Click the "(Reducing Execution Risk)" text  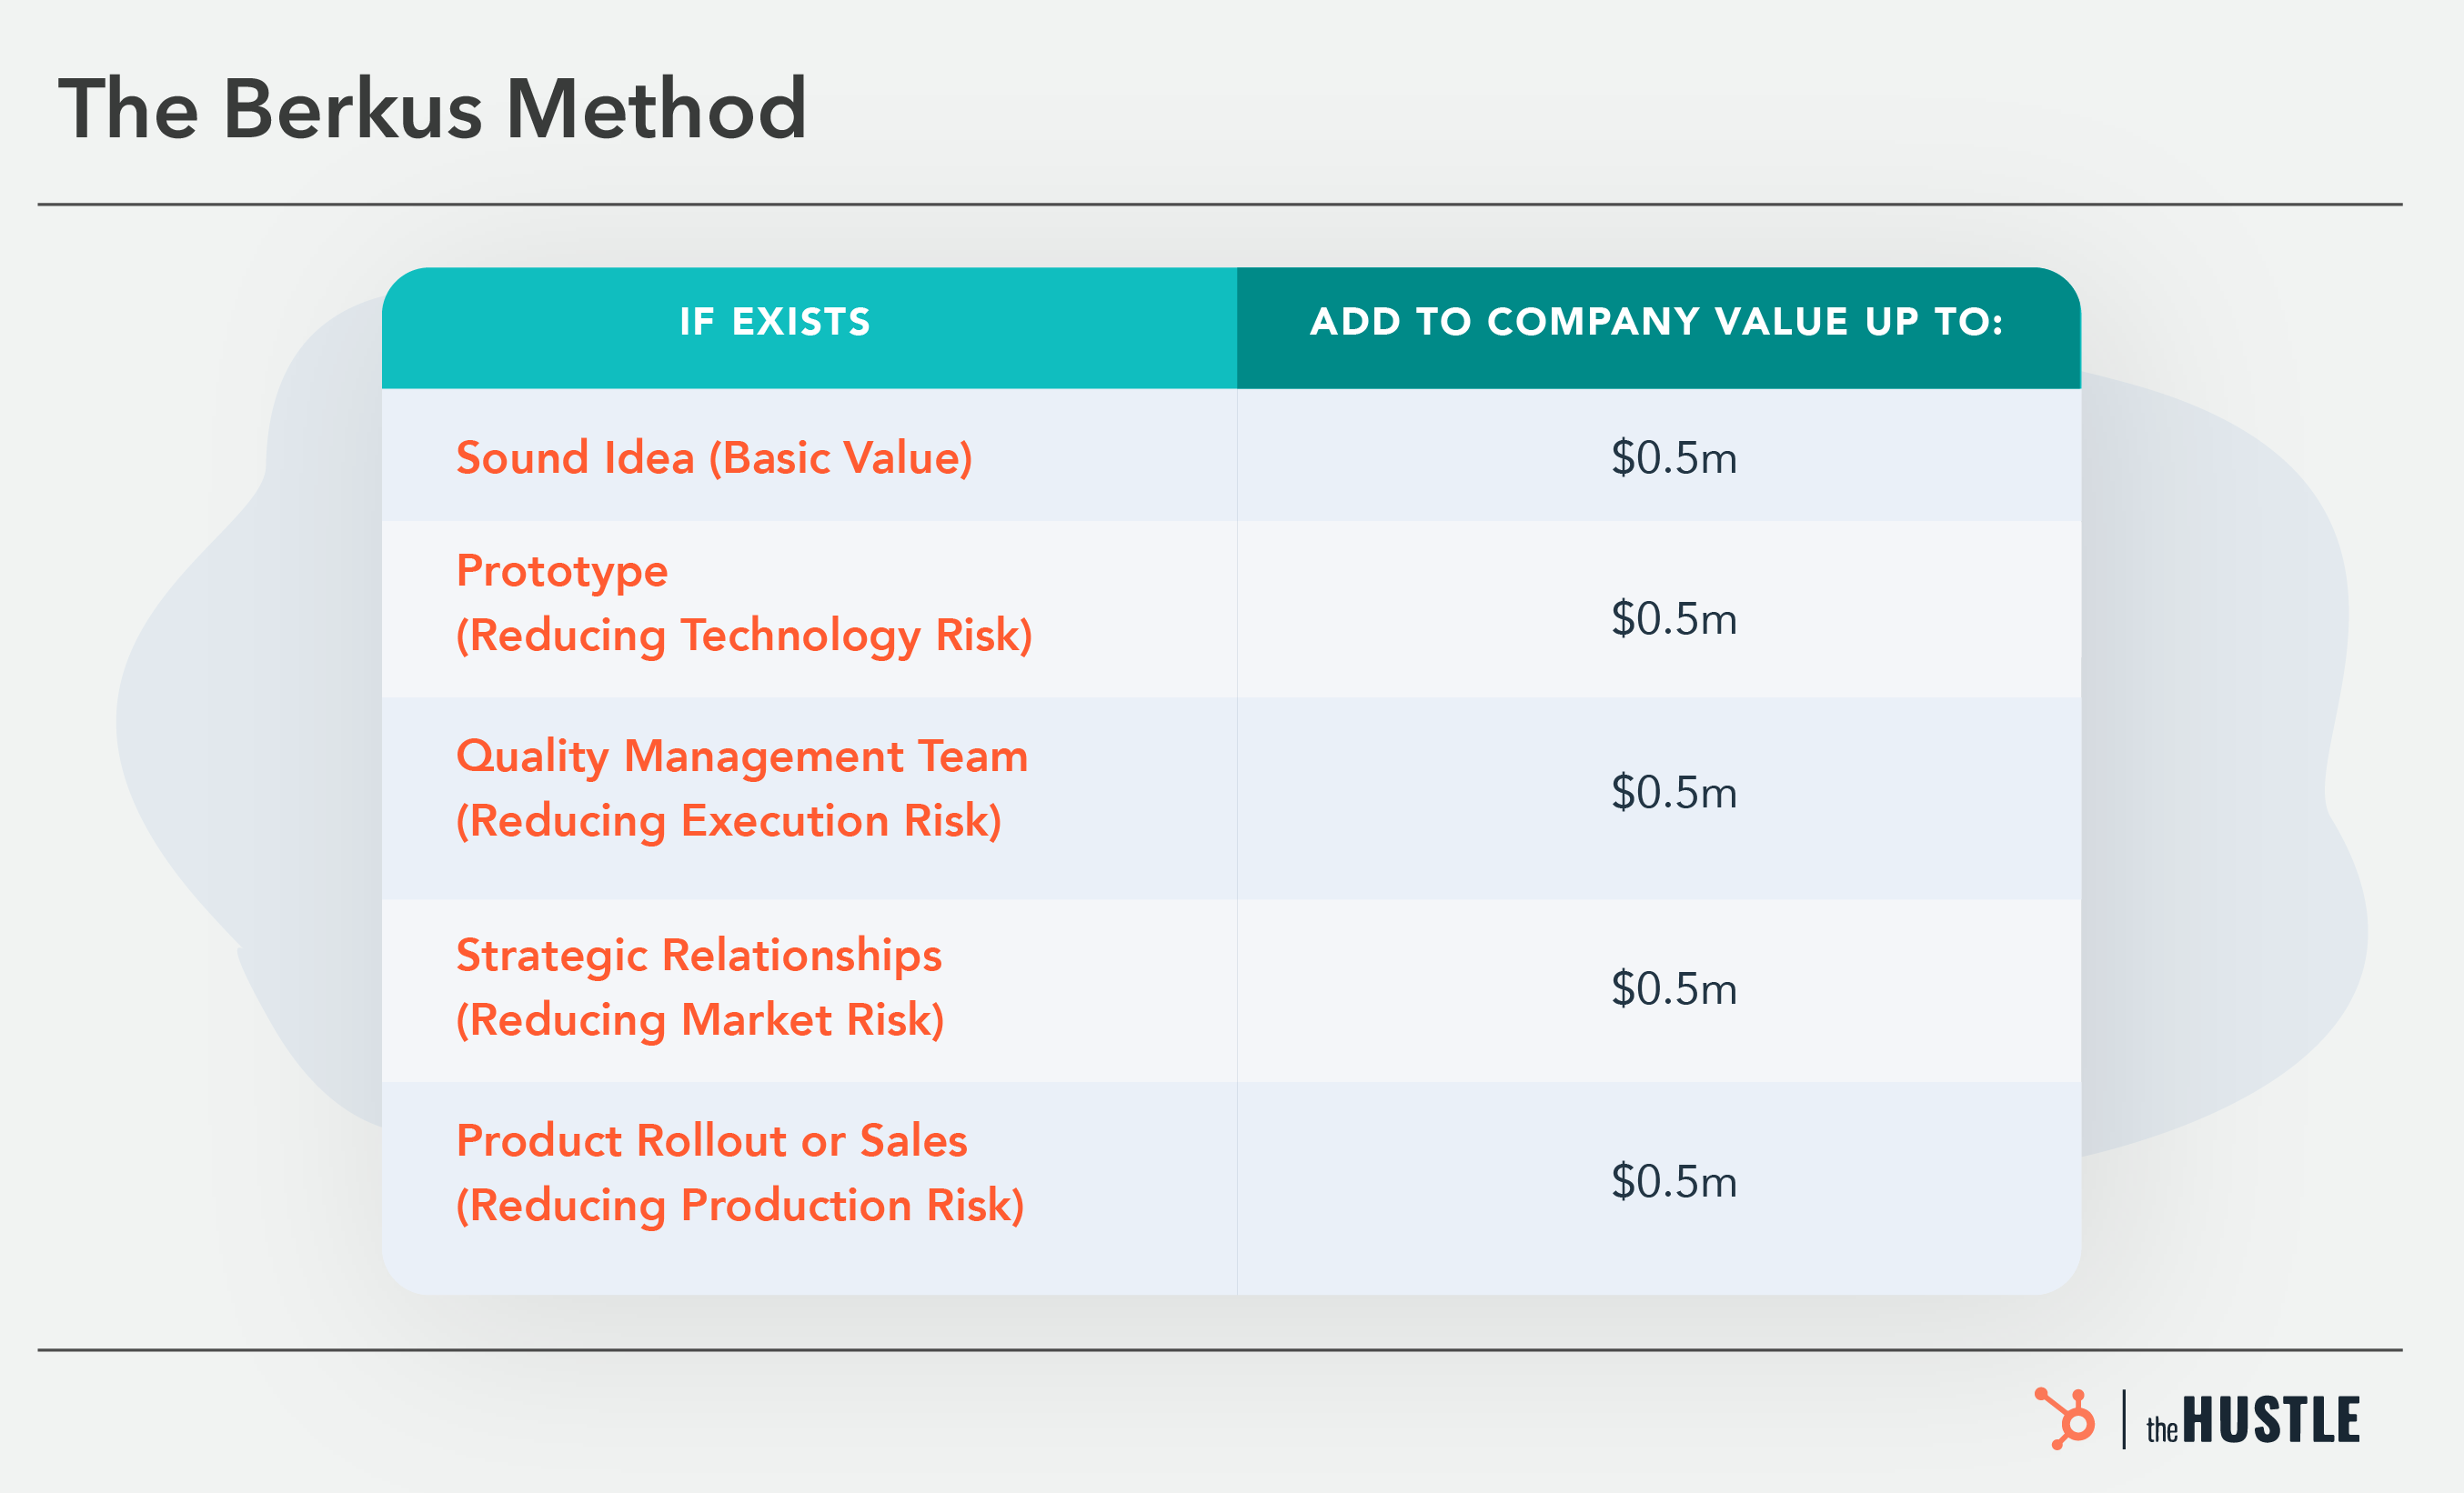click(728, 821)
